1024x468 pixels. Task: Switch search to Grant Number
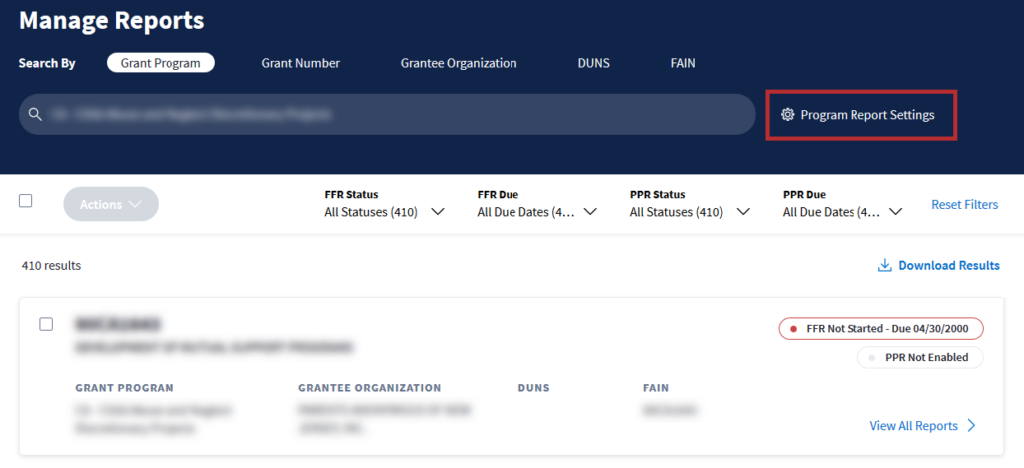tap(300, 63)
